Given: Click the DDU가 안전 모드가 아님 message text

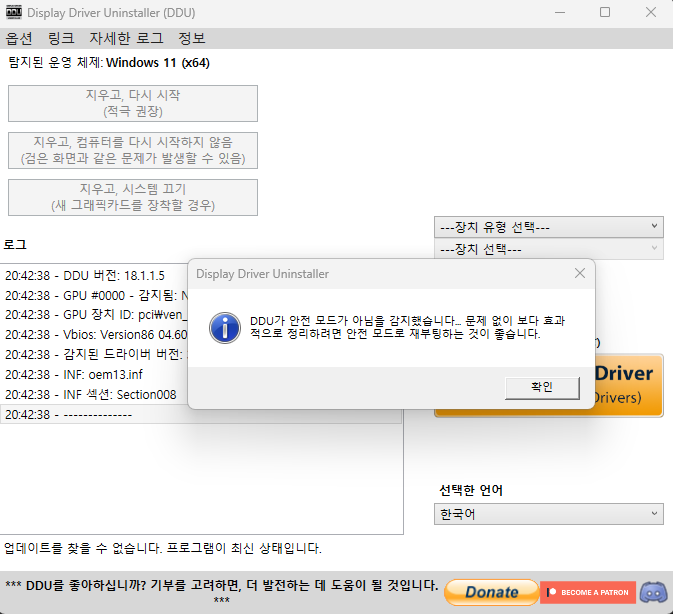Looking at the screenshot, I should pyautogui.click(x=407, y=327).
